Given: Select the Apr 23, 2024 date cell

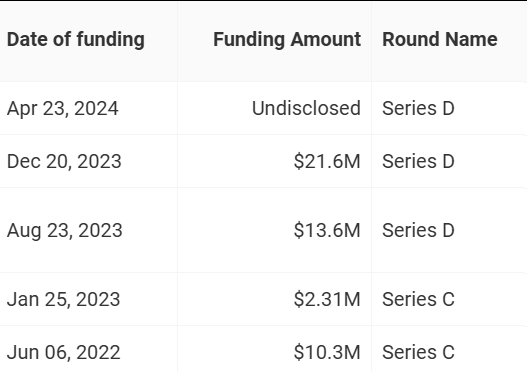Looking at the screenshot, I should coord(63,109).
